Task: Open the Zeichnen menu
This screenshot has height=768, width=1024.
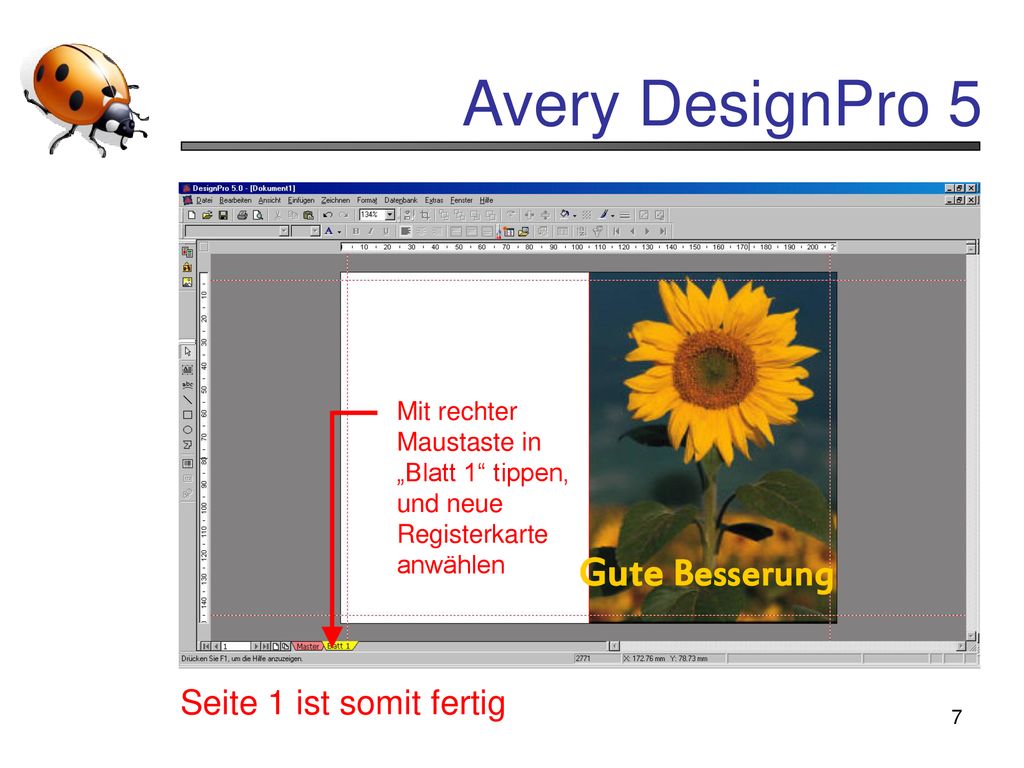Action: pos(336,200)
